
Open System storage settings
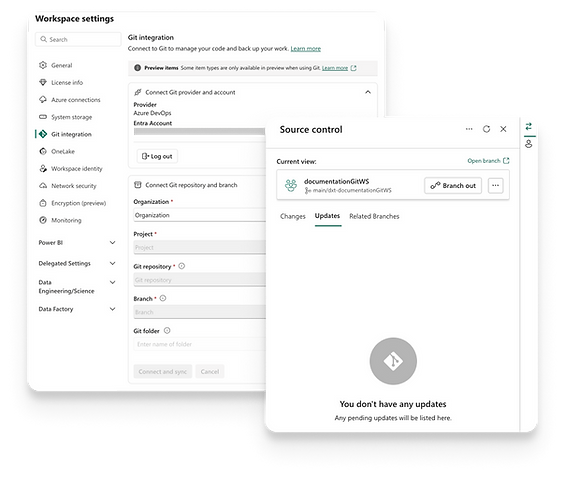click(x=71, y=117)
